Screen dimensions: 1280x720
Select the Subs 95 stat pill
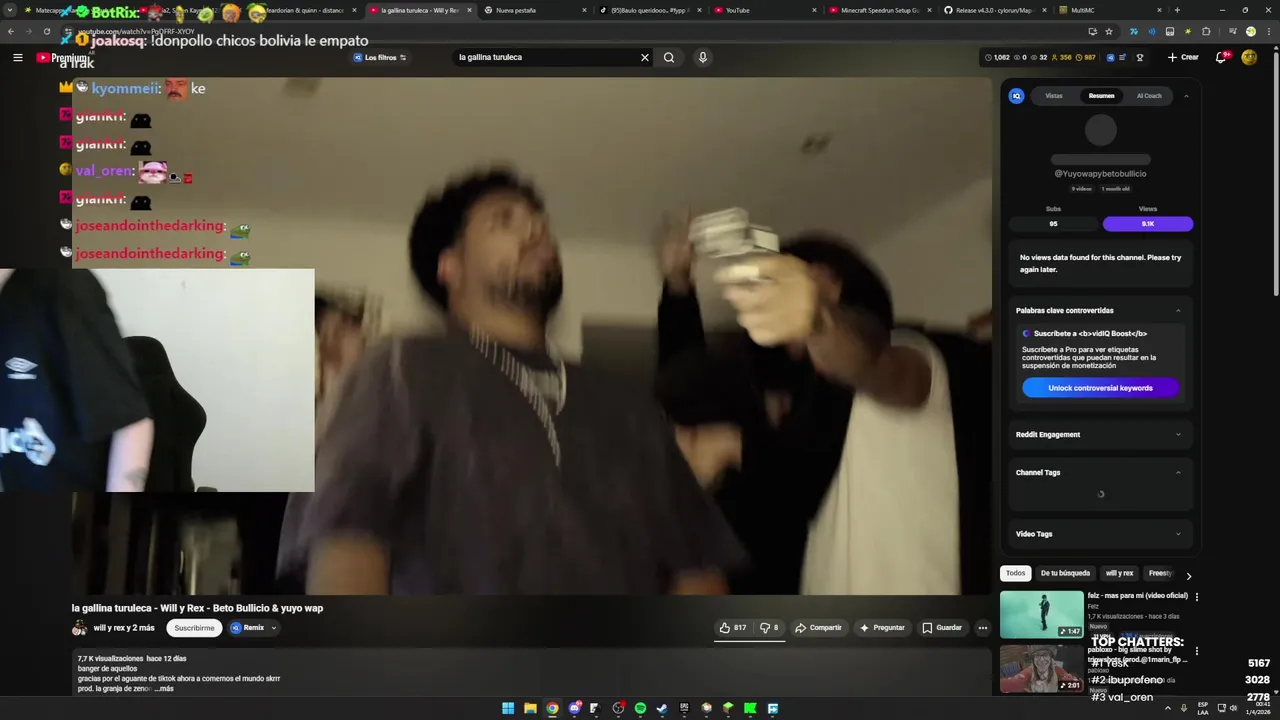1053,224
